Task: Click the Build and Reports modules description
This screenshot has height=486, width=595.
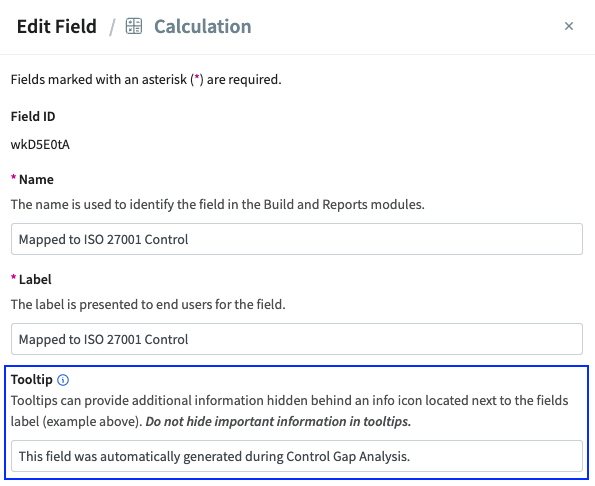Action: 217,204
